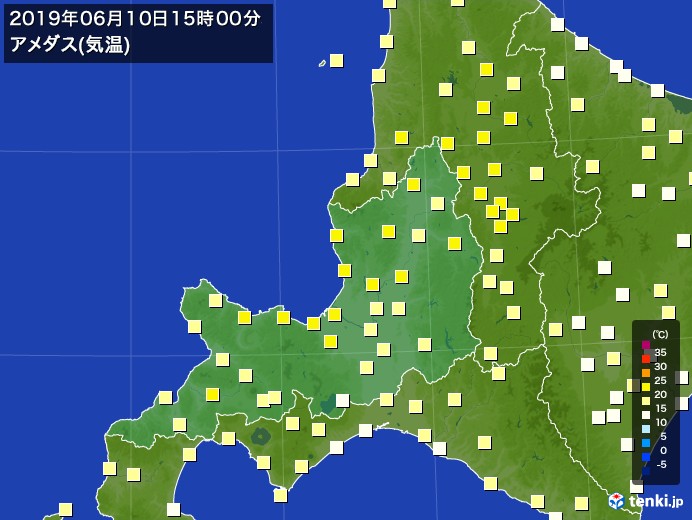This screenshot has width=692, height=520.
Task: Select the magenta legend swatch above 35
Action: 646,345
